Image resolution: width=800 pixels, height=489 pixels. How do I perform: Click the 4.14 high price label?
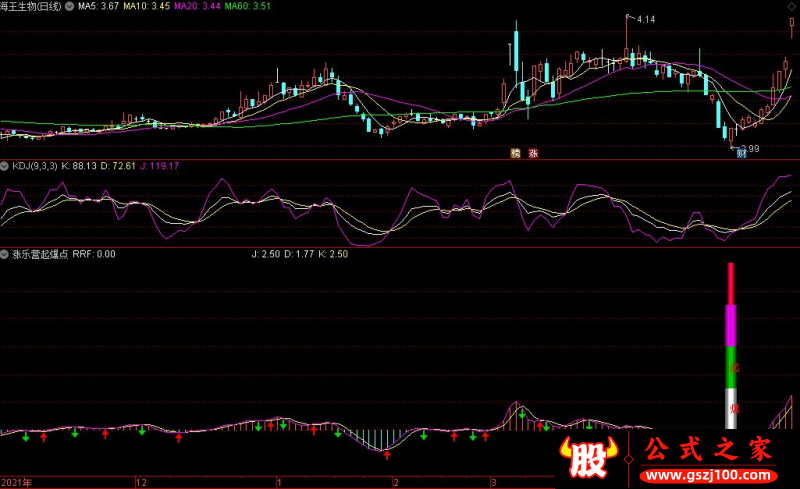click(646, 19)
